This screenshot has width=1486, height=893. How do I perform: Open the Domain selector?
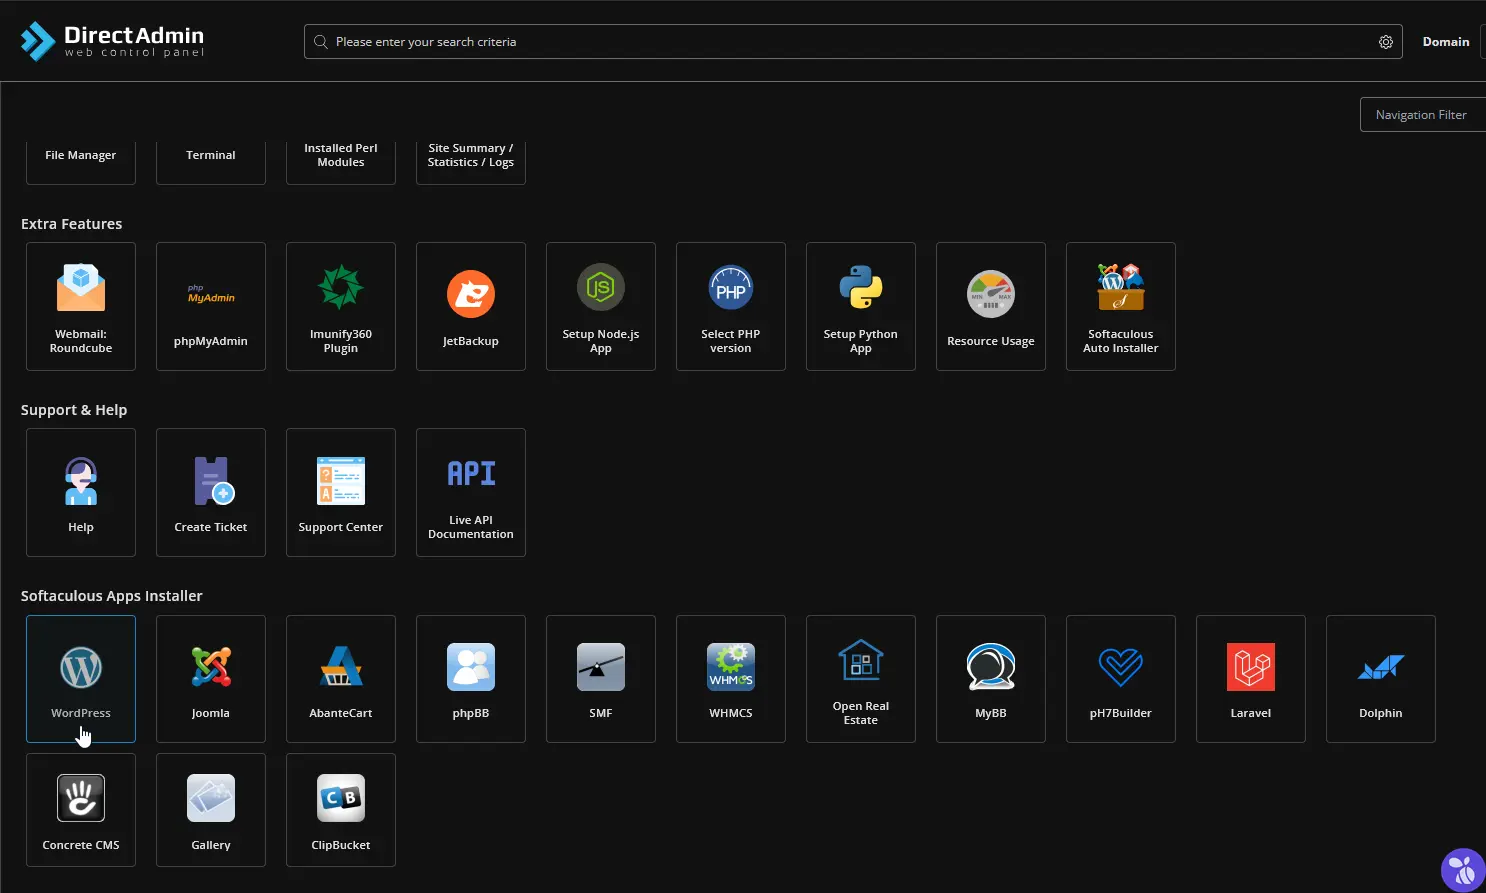point(1446,42)
